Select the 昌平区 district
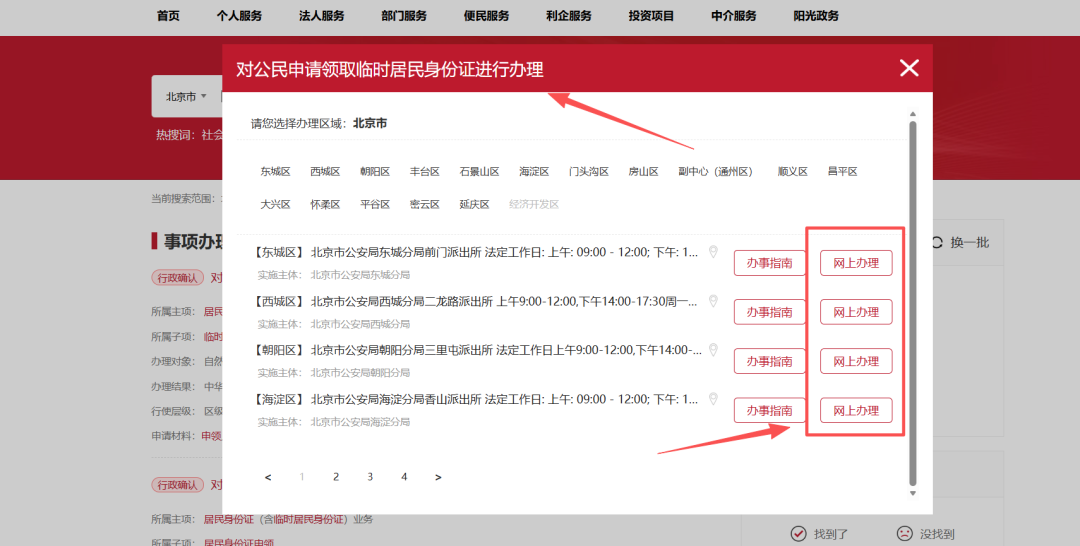This screenshot has width=1080, height=546. point(842,171)
